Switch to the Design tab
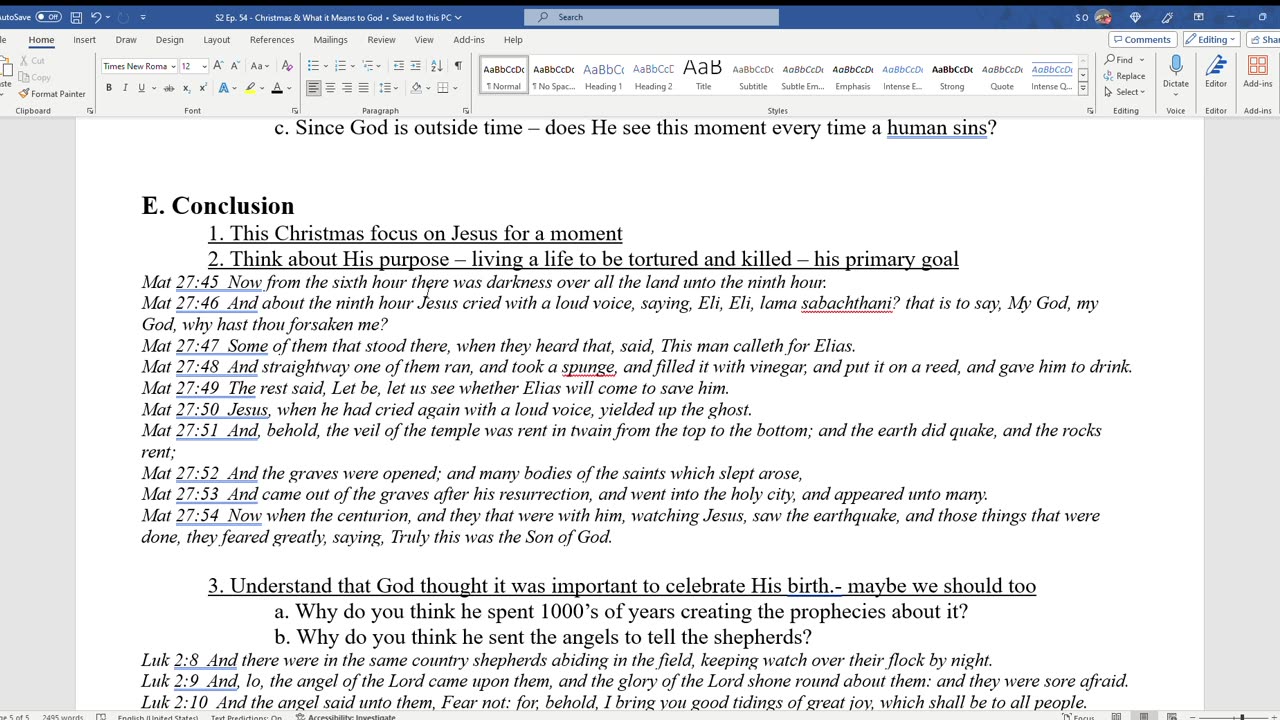The image size is (1280, 720). (x=169, y=40)
